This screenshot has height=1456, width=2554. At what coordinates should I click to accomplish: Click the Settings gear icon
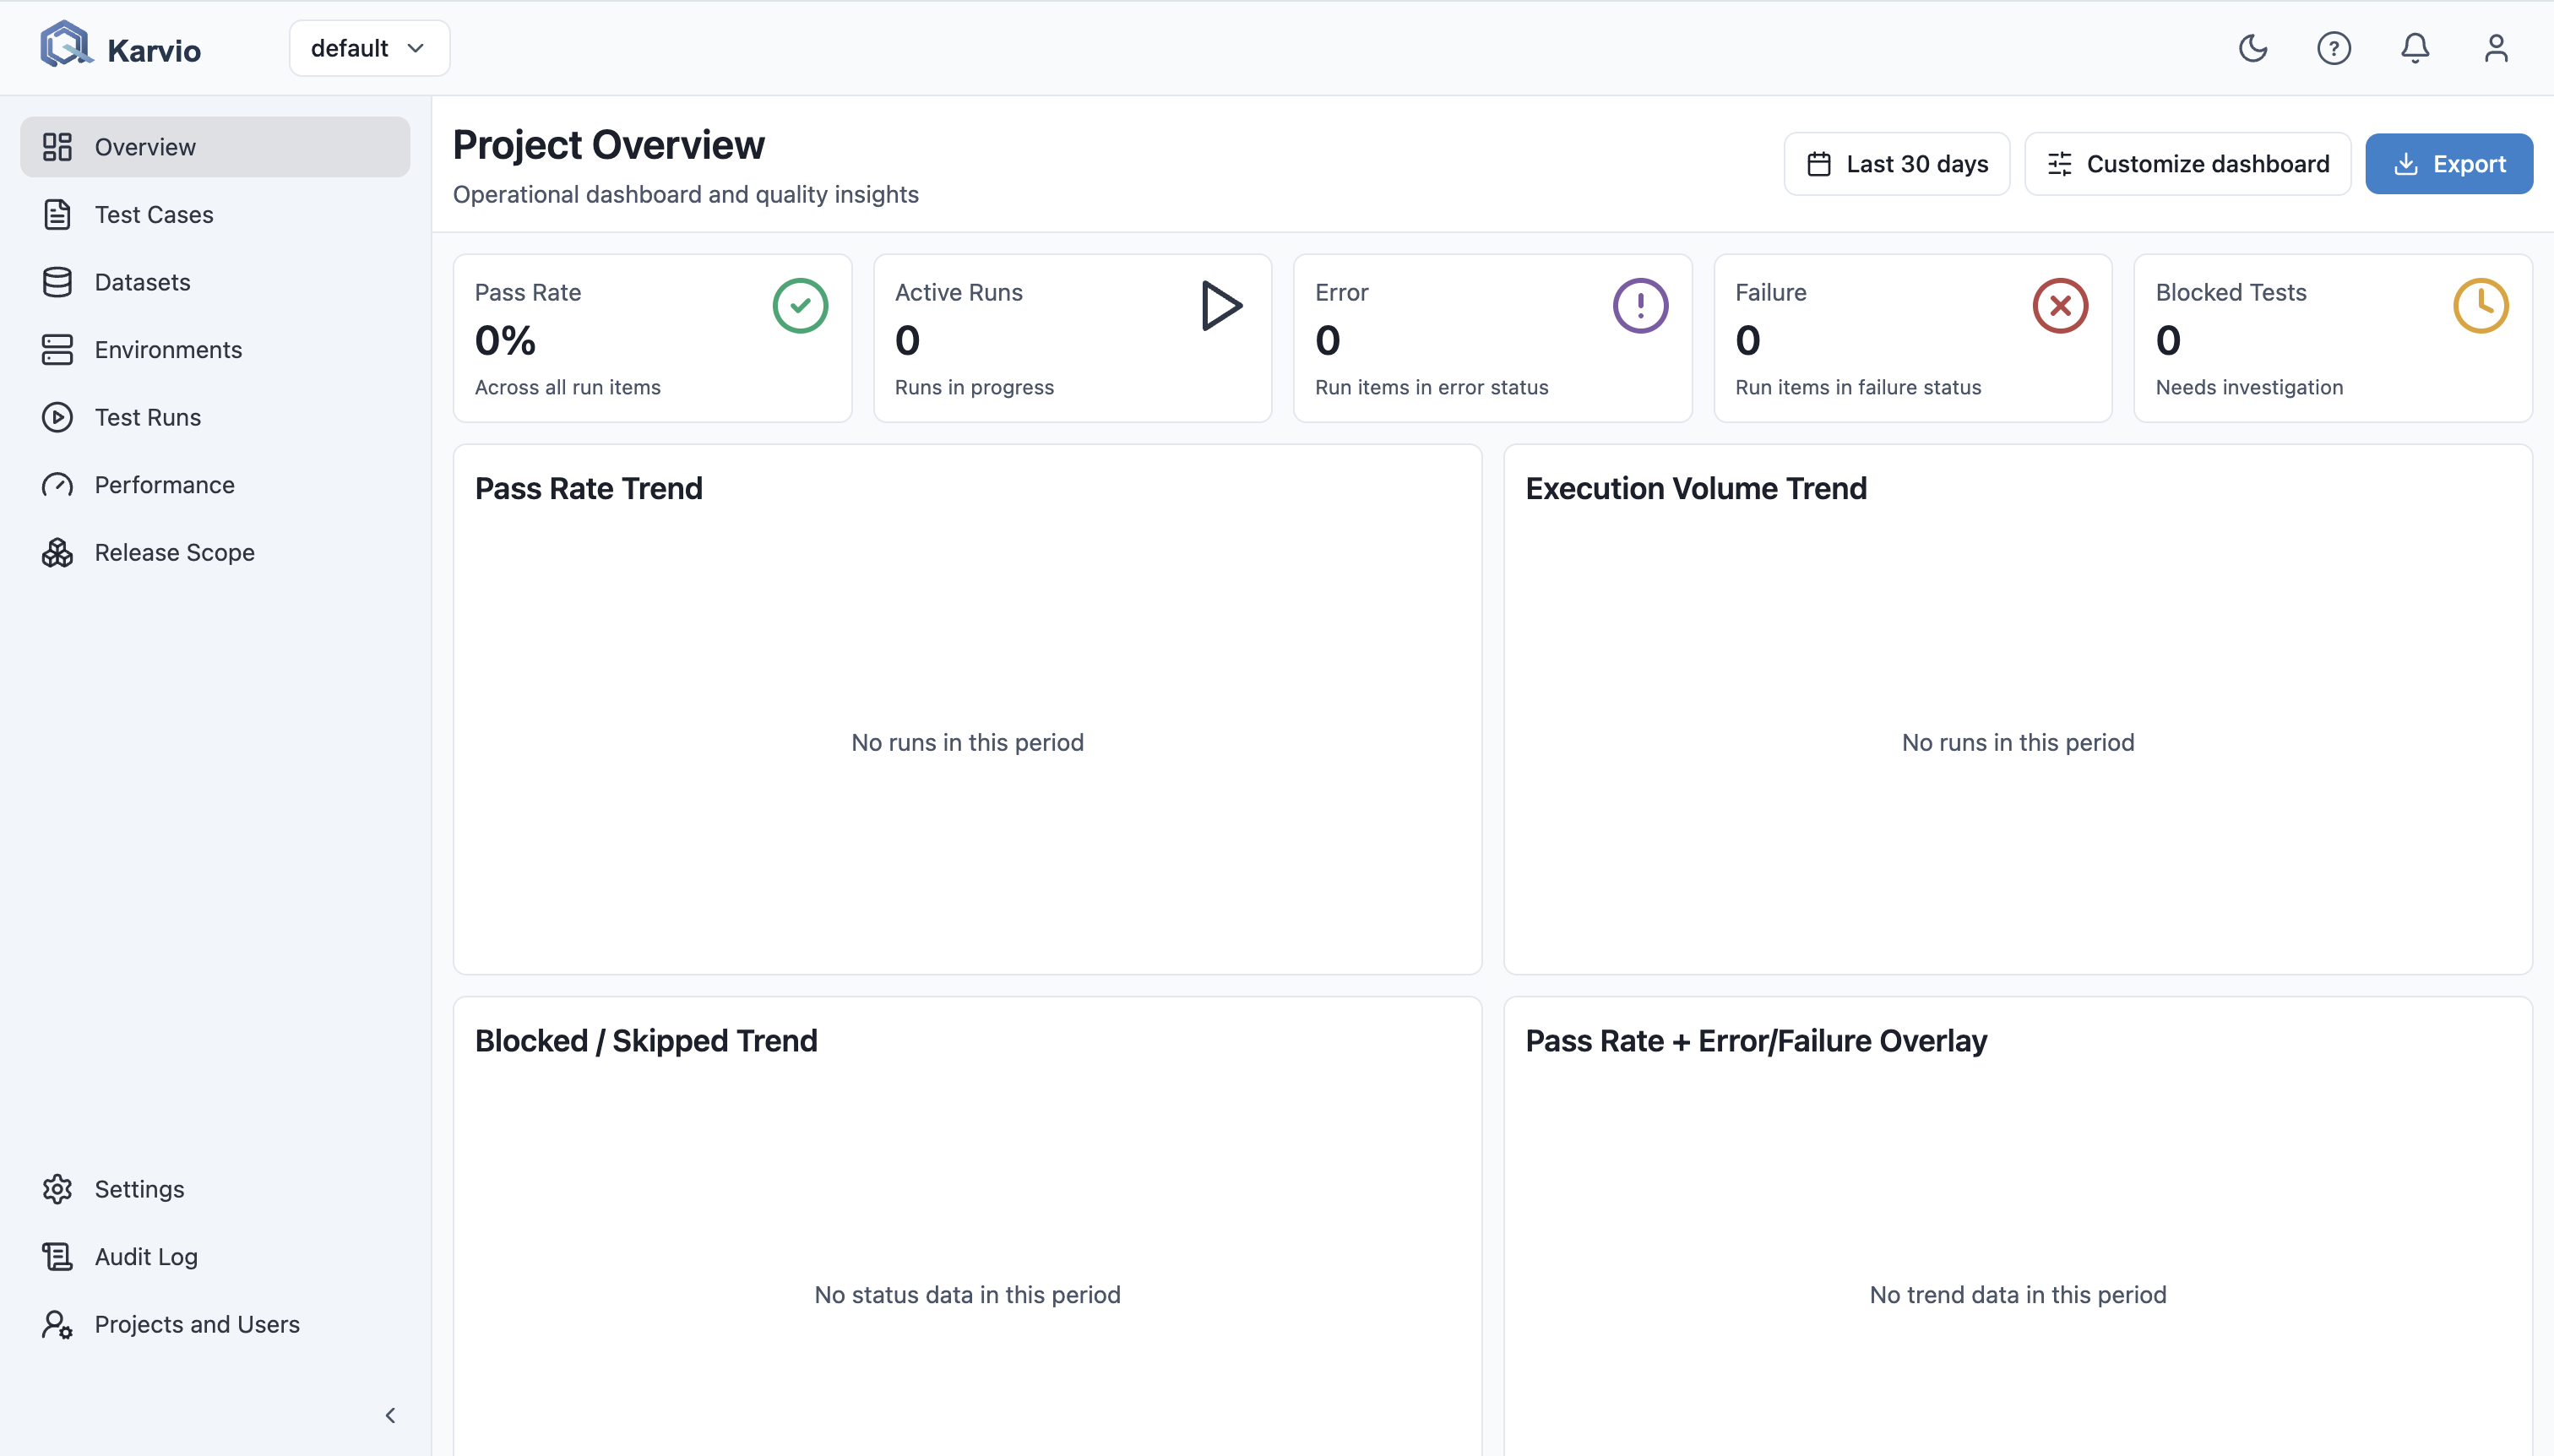click(57, 1189)
